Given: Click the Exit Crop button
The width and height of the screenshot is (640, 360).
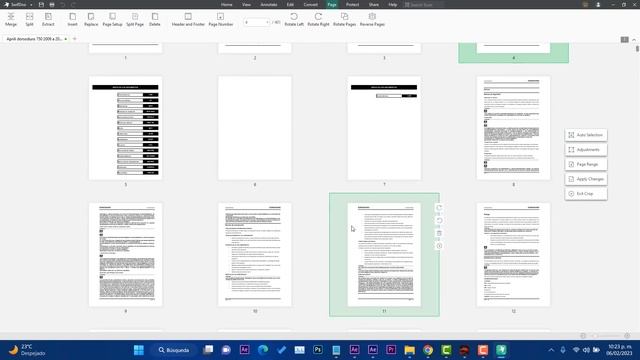Looking at the screenshot, I should (x=586, y=193).
